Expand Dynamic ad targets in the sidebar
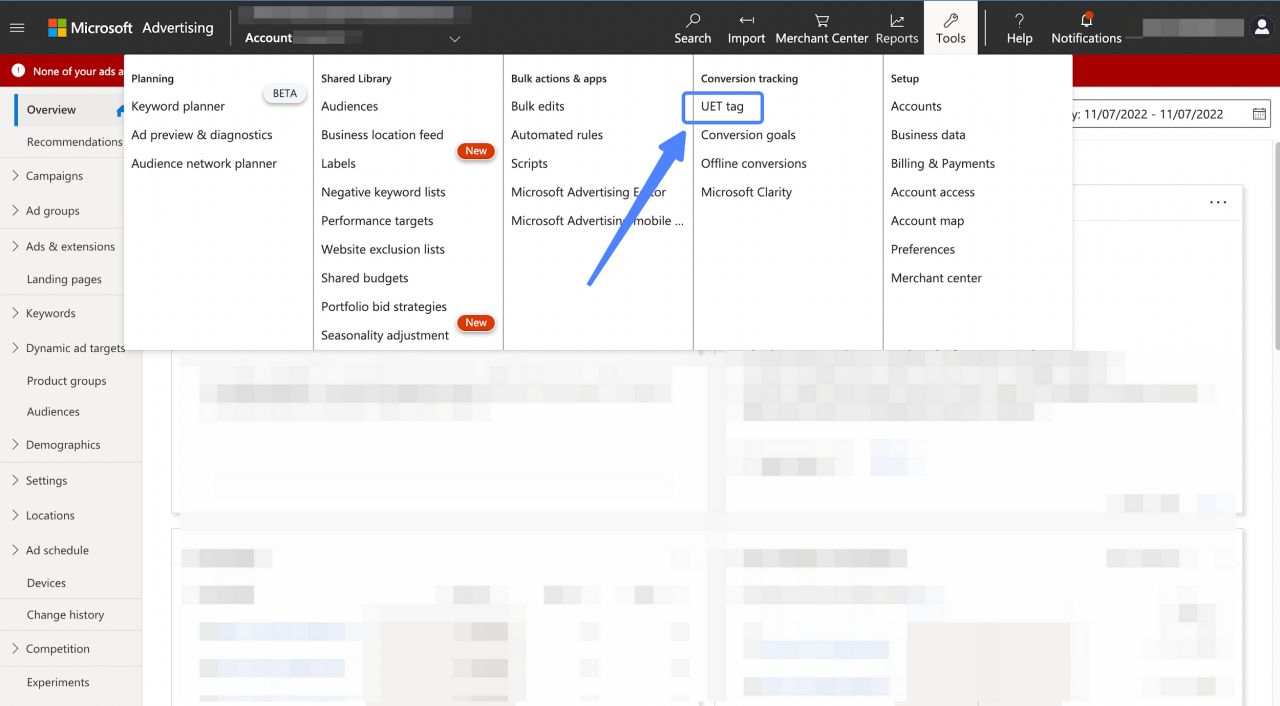The height and width of the screenshot is (706, 1280). [15, 348]
